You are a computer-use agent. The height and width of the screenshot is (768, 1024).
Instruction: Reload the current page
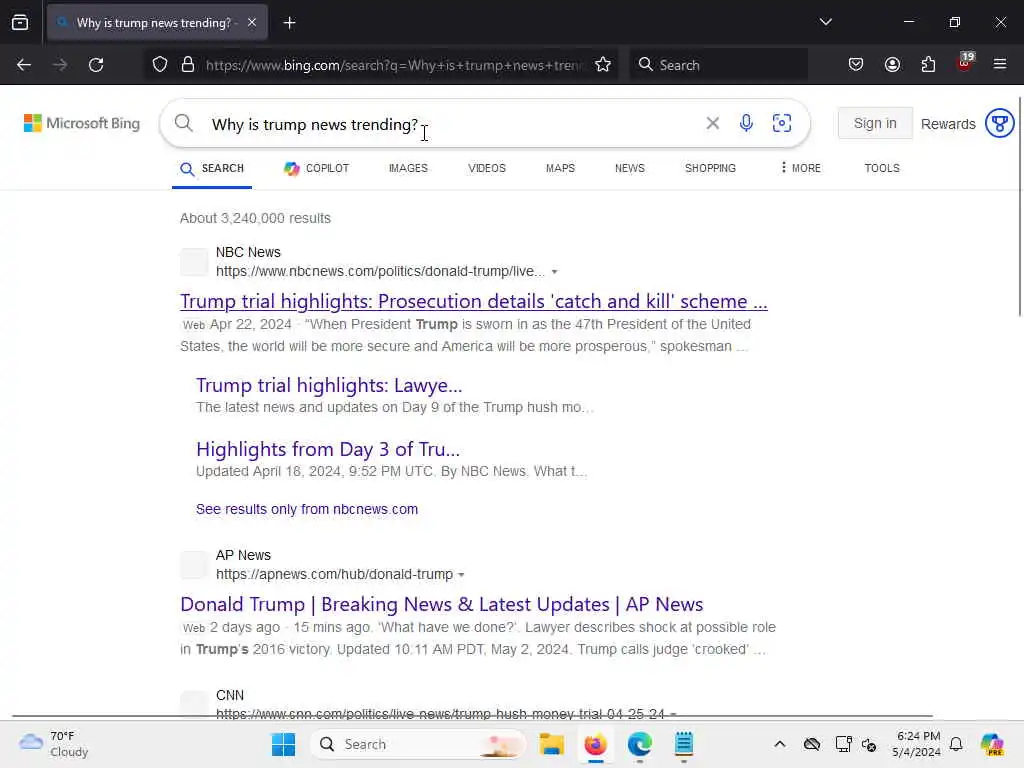pyautogui.click(x=96, y=65)
